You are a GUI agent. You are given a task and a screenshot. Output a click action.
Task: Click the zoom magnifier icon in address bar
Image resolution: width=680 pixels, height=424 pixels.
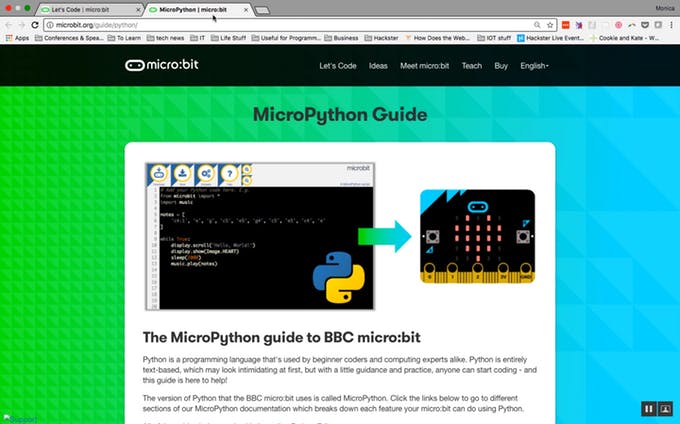(x=537, y=25)
